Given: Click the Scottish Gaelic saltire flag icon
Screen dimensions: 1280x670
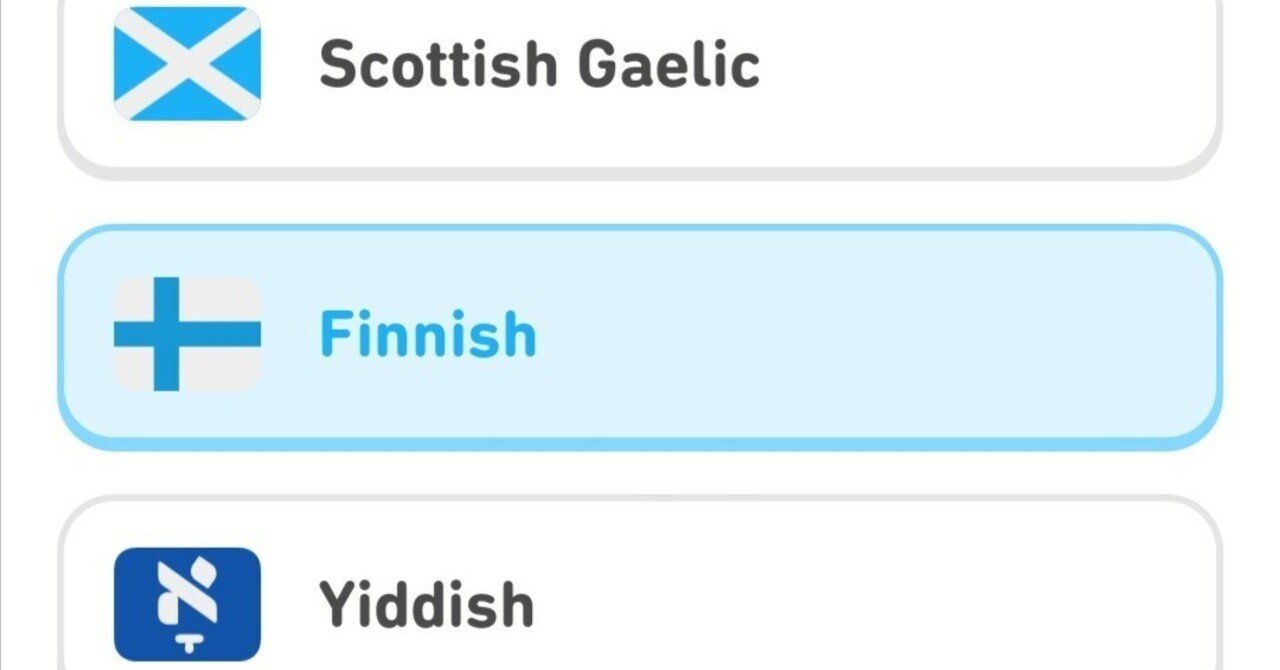Looking at the screenshot, I should pyautogui.click(x=187, y=64).
